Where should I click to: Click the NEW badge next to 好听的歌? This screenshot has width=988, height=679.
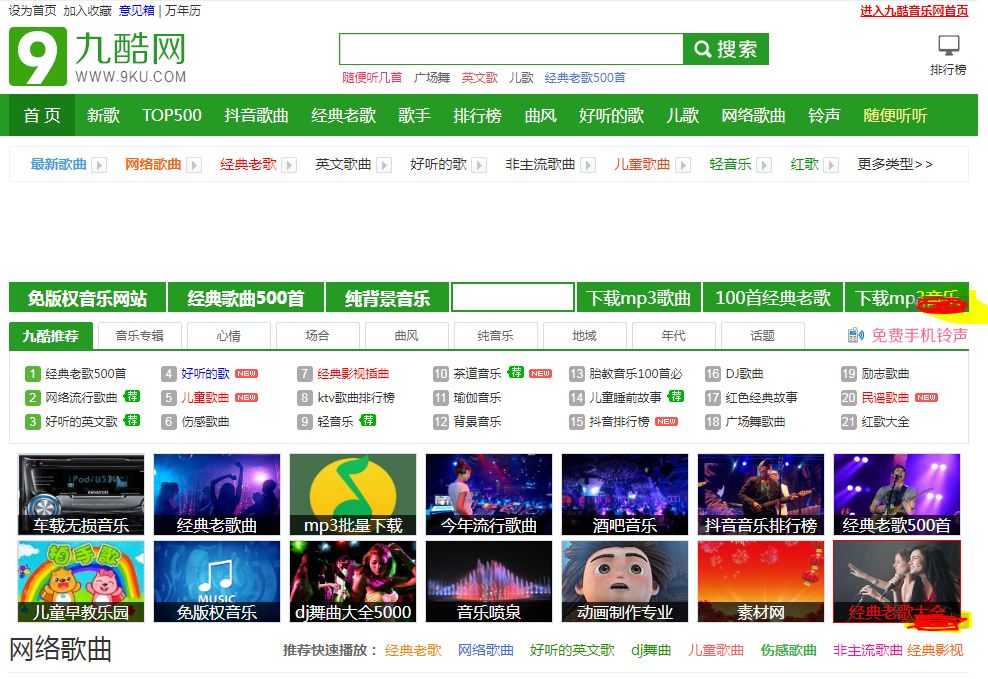click(246, 374)
